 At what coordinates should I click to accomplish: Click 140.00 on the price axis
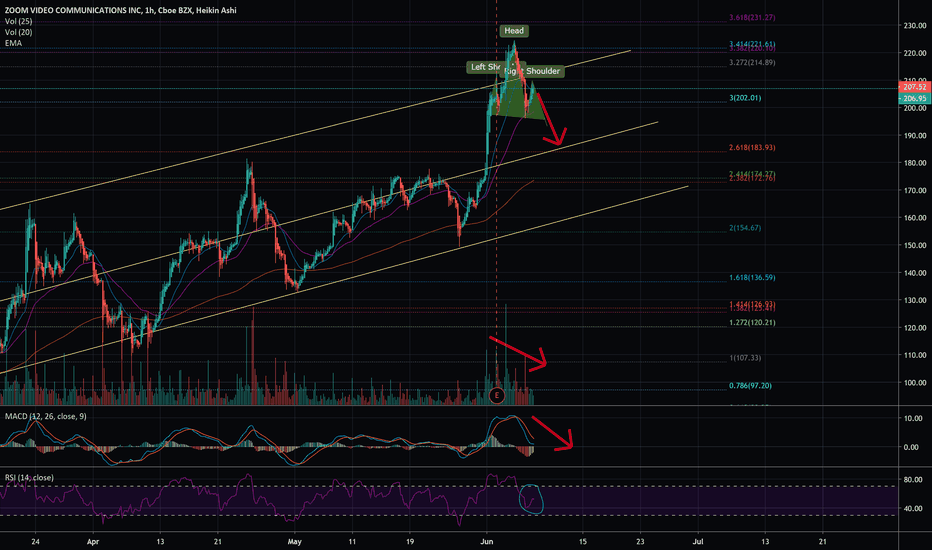(x=915, y=273)
